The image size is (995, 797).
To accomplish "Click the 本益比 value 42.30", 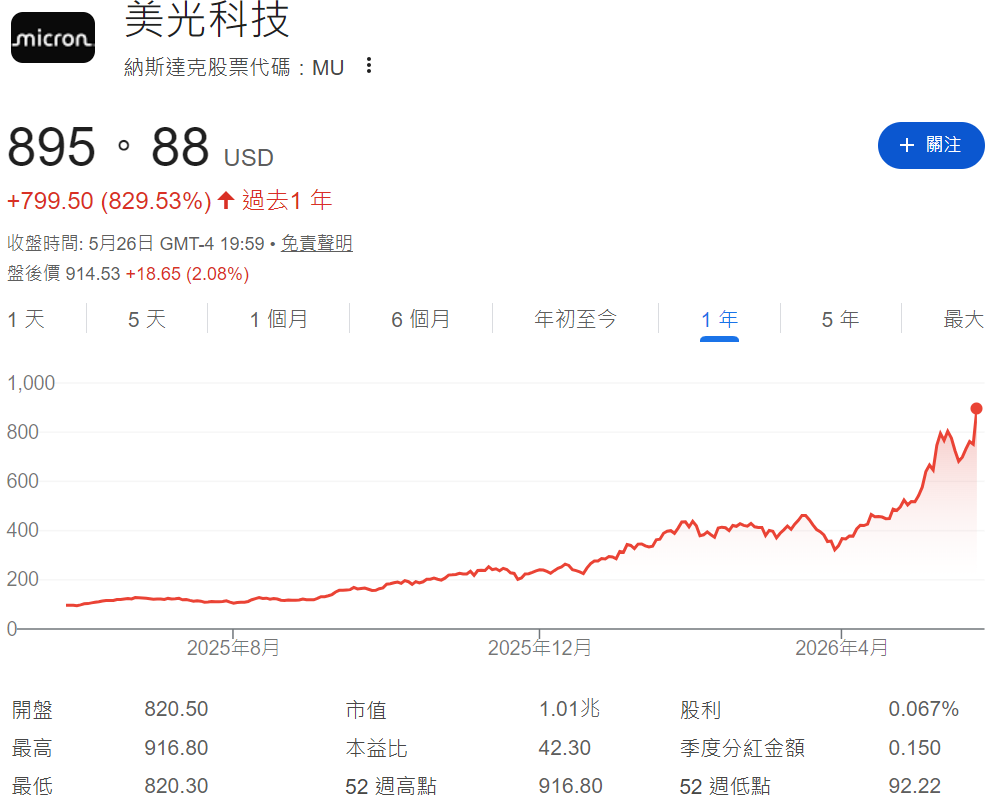I will (565, 748).
